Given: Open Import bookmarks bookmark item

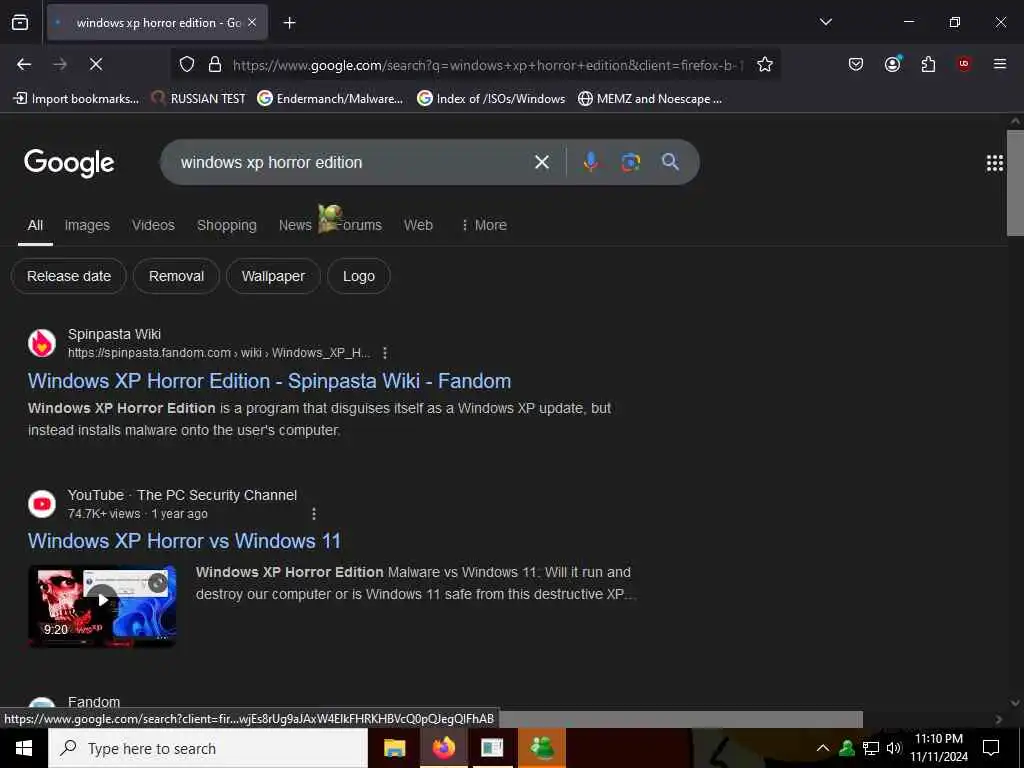Looking at the screenshot, I should click(x=76, y=99).
